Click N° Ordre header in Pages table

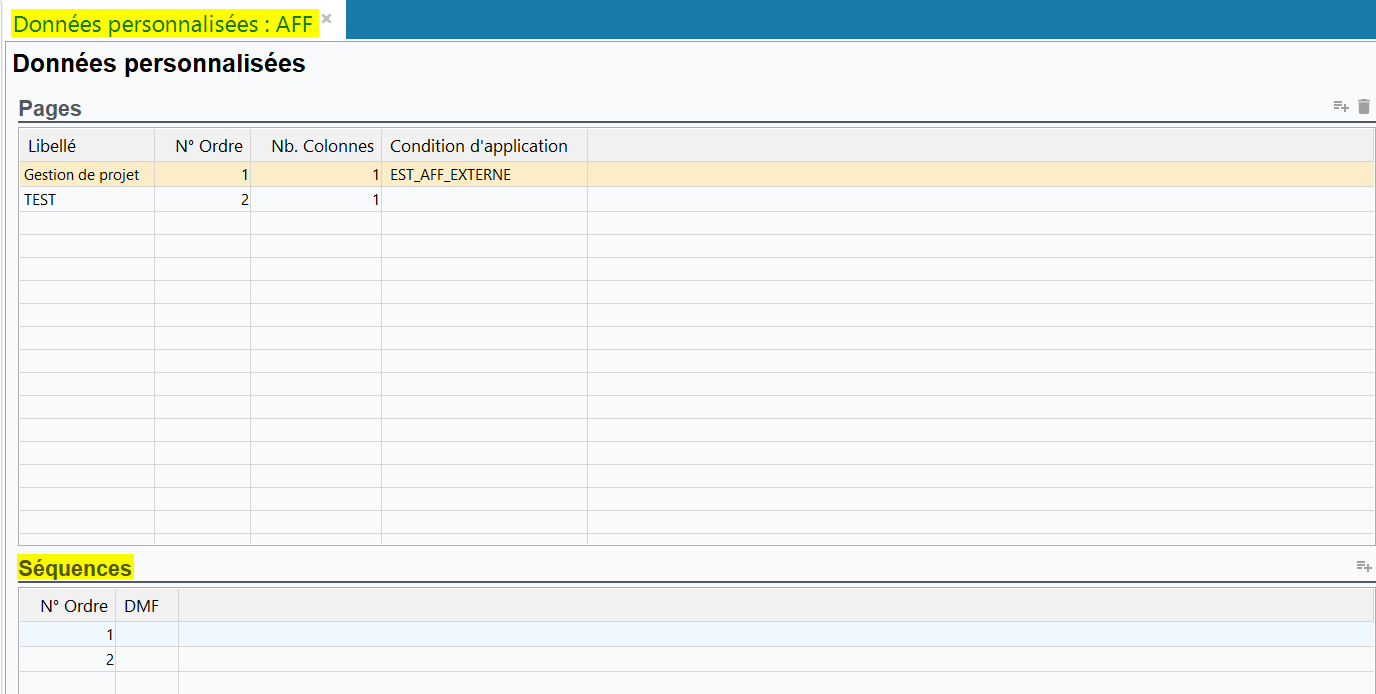click(x=208, y=146)
